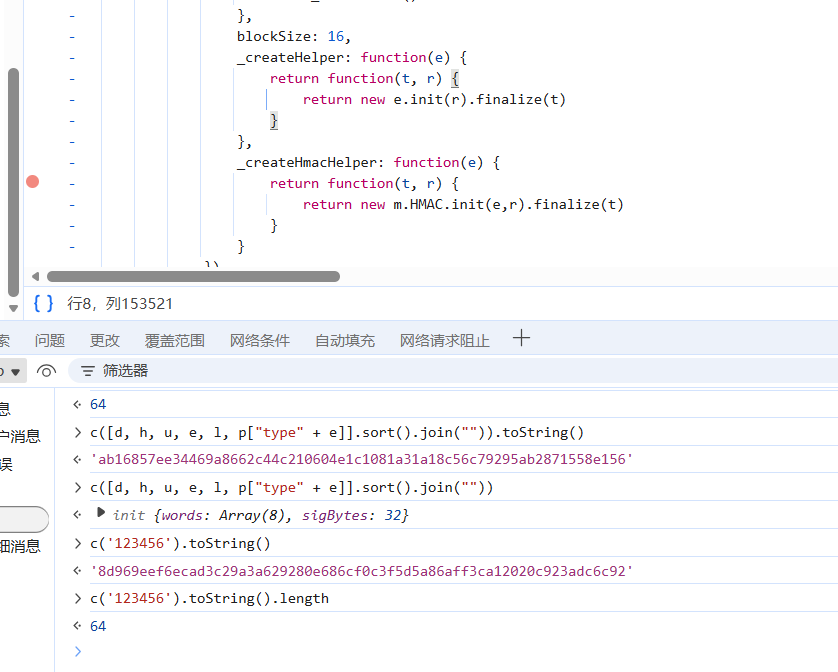Go to the 网络请求阻止 tab

pyautogui.click(x=444, y=340)
